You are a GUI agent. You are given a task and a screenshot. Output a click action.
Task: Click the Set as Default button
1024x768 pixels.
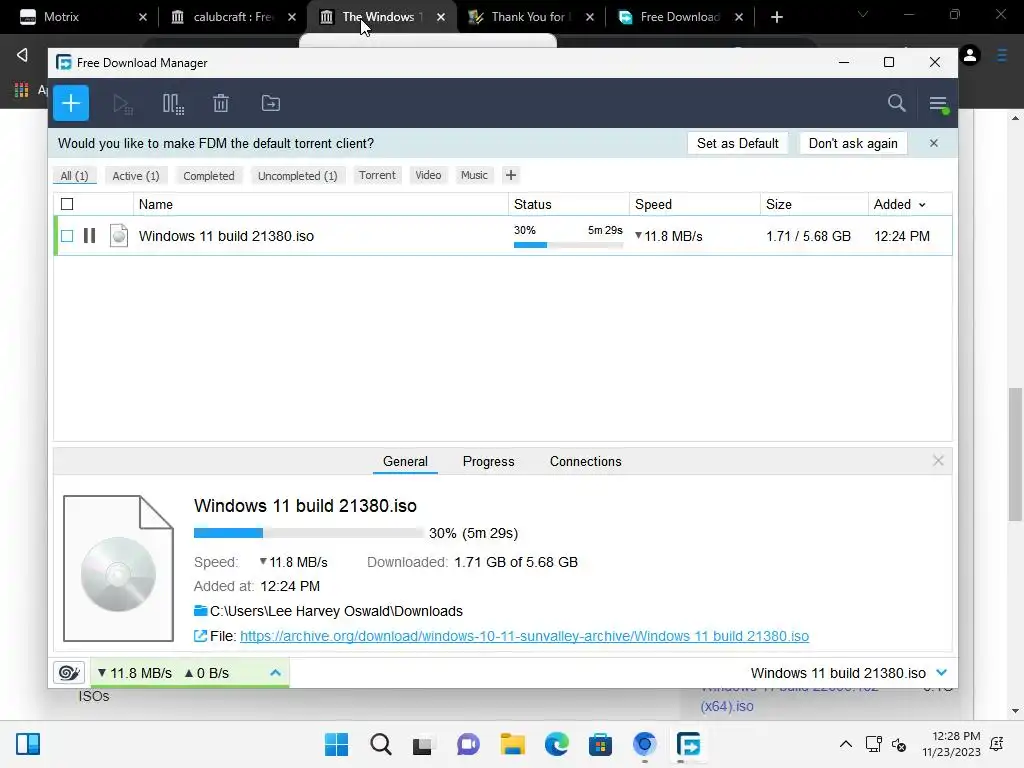pyautogui.click(x=738, y=143)
